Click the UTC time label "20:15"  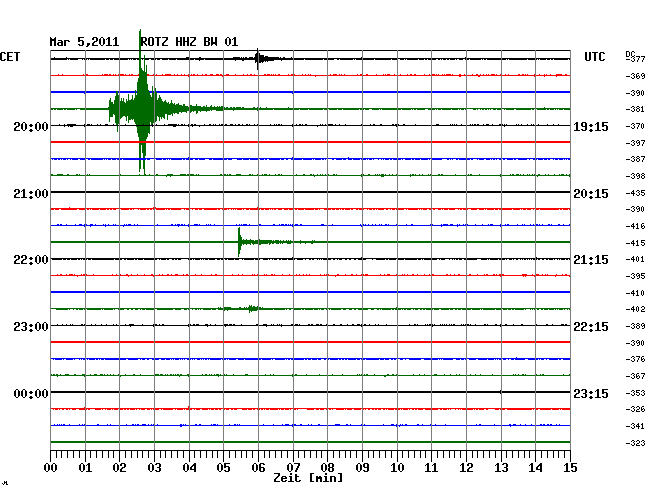[x=591, y=194]
